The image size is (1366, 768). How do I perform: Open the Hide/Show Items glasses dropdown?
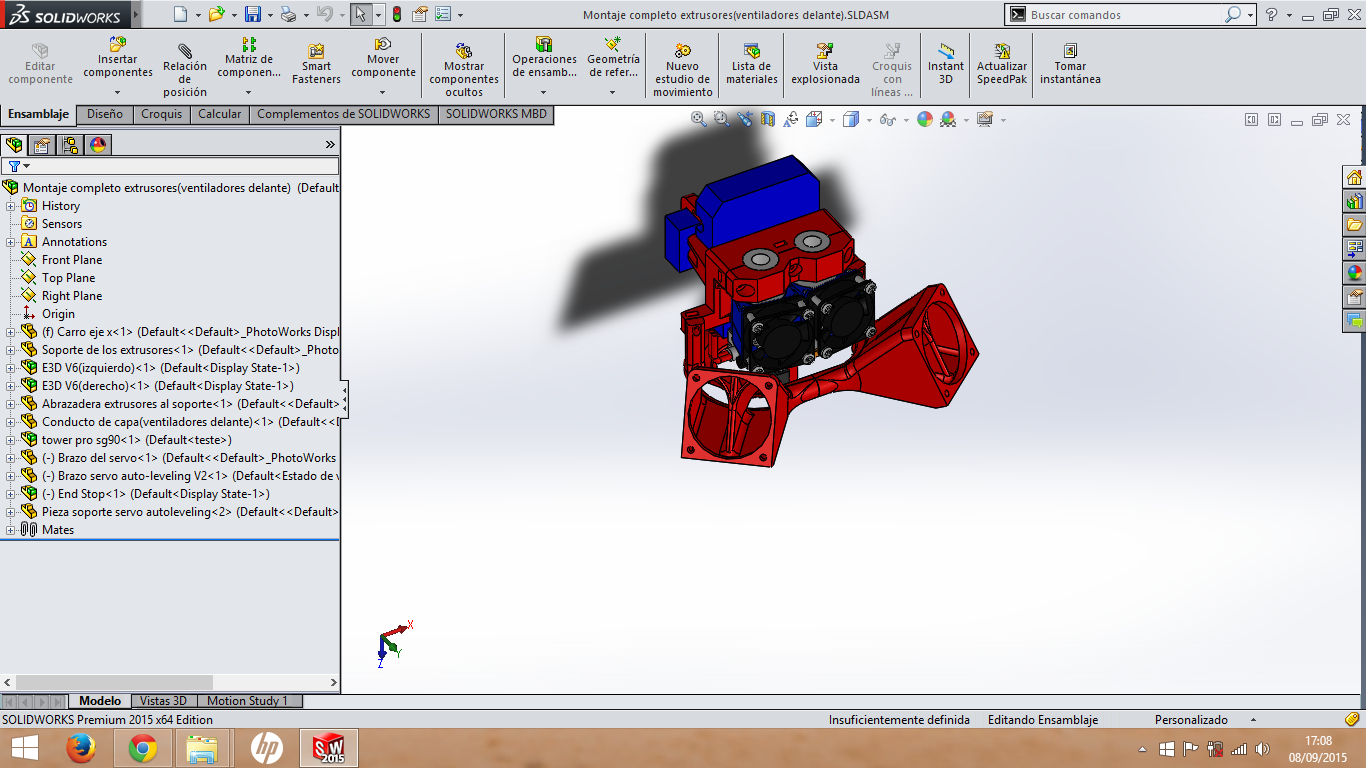(906, 120)
